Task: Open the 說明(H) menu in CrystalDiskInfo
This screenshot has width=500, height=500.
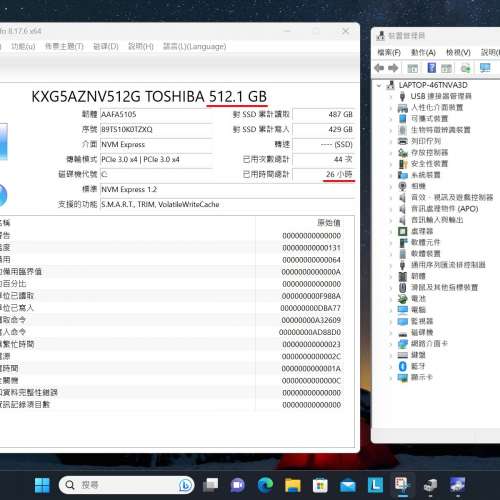Action: coord(141,46)
